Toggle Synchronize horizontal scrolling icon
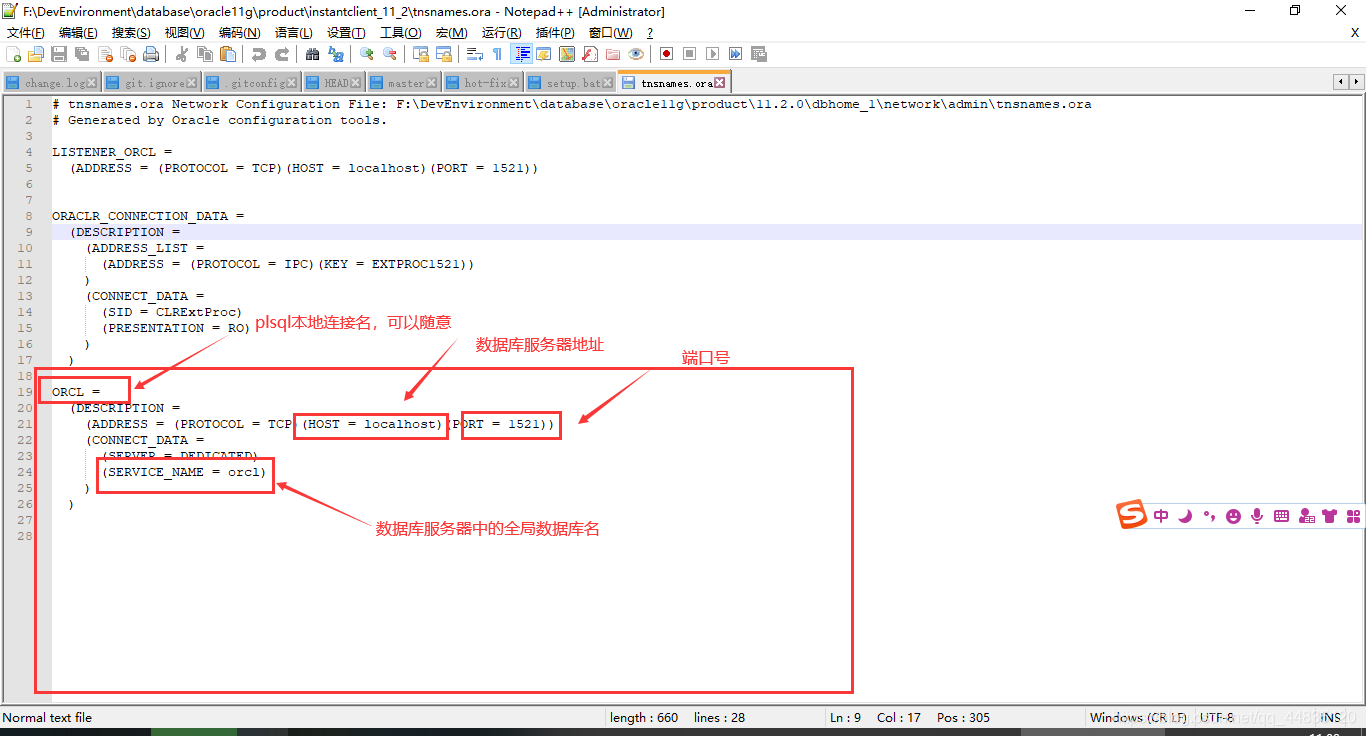1366x736 pixels. click(x=444, y=54)
